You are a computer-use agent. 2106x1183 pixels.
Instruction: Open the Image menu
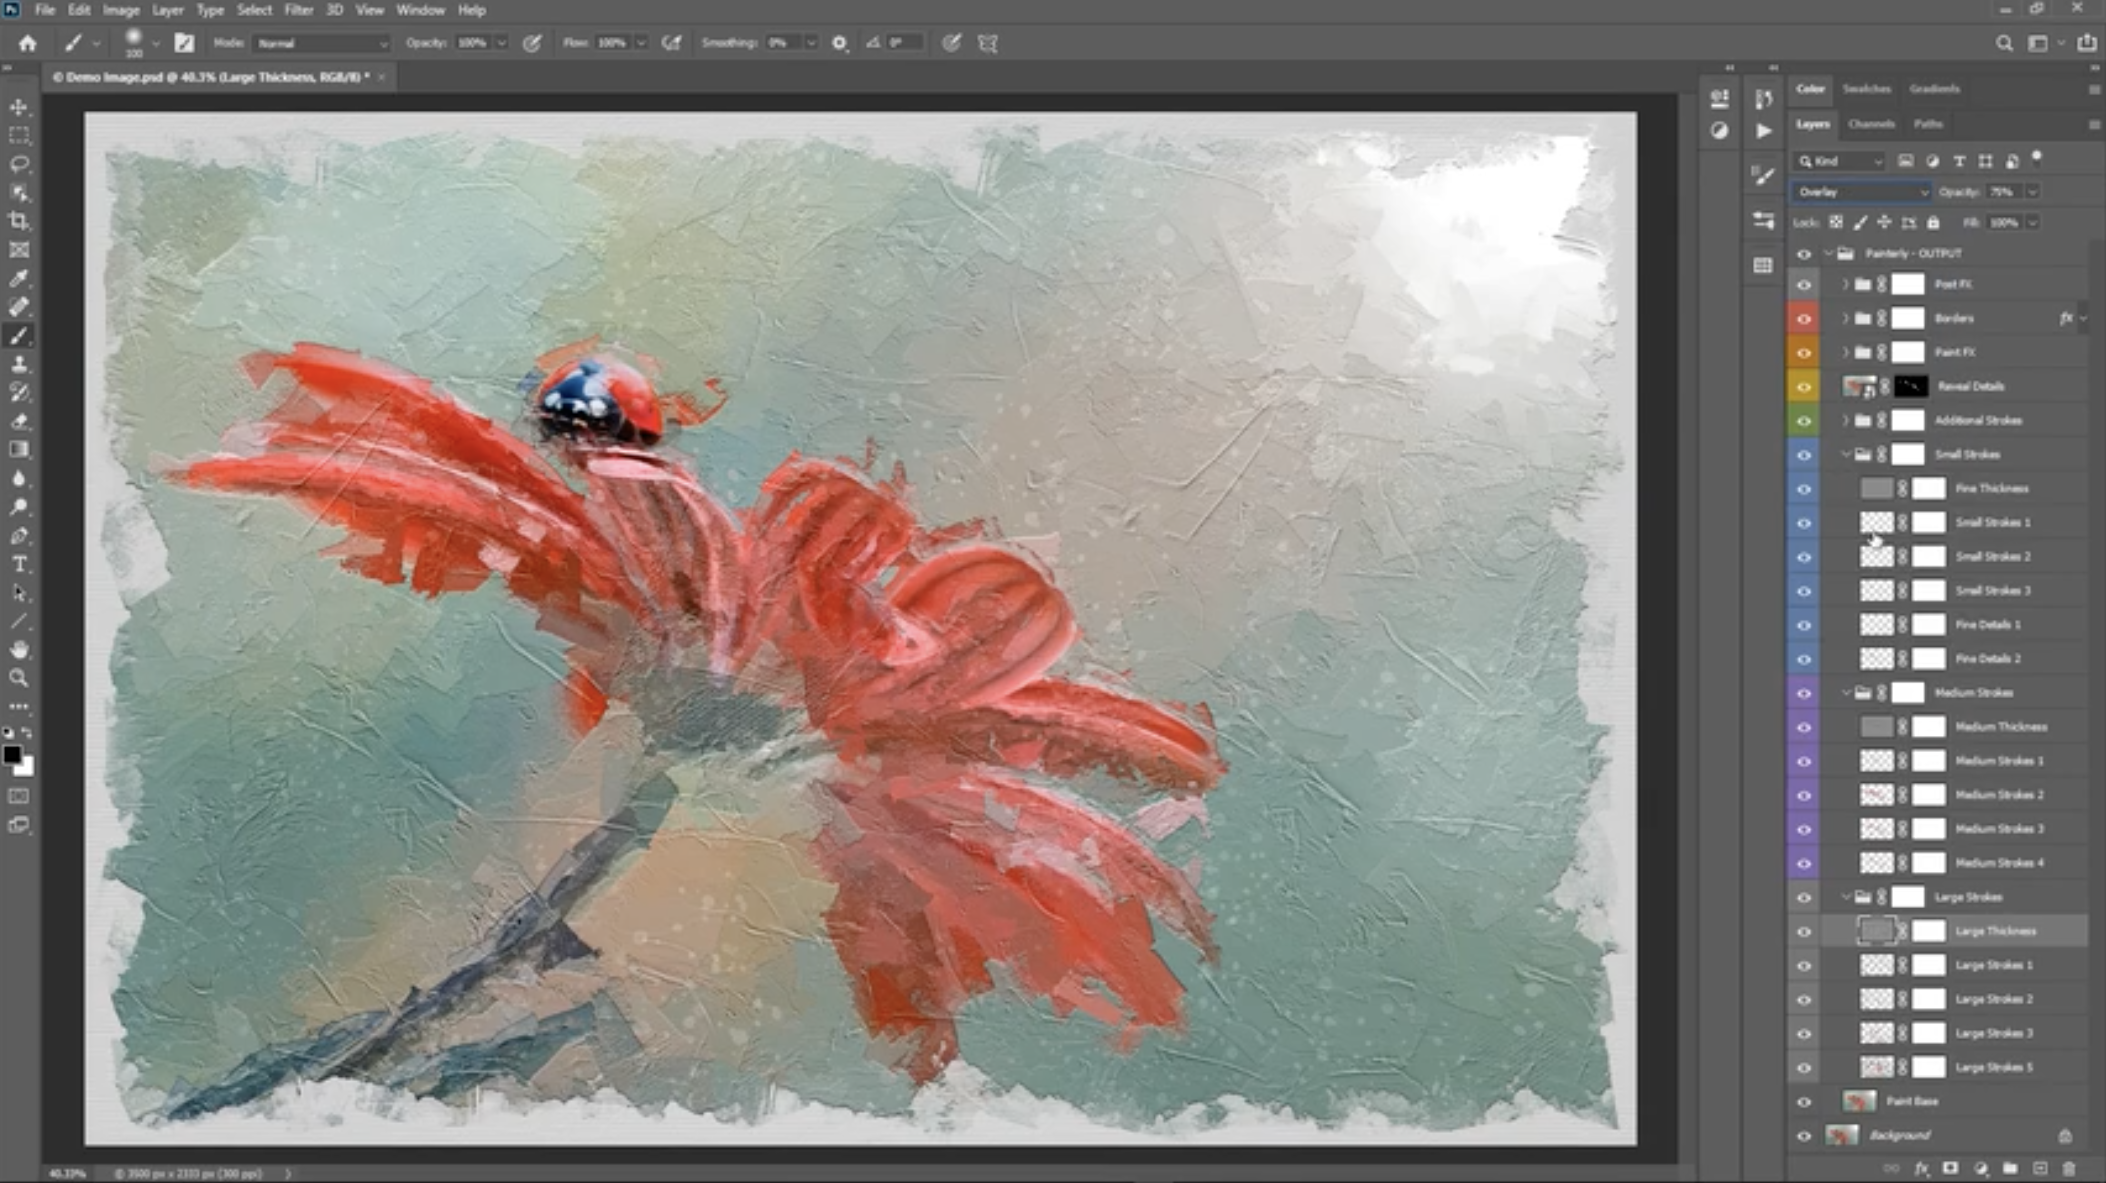click(x=121, y=10)
